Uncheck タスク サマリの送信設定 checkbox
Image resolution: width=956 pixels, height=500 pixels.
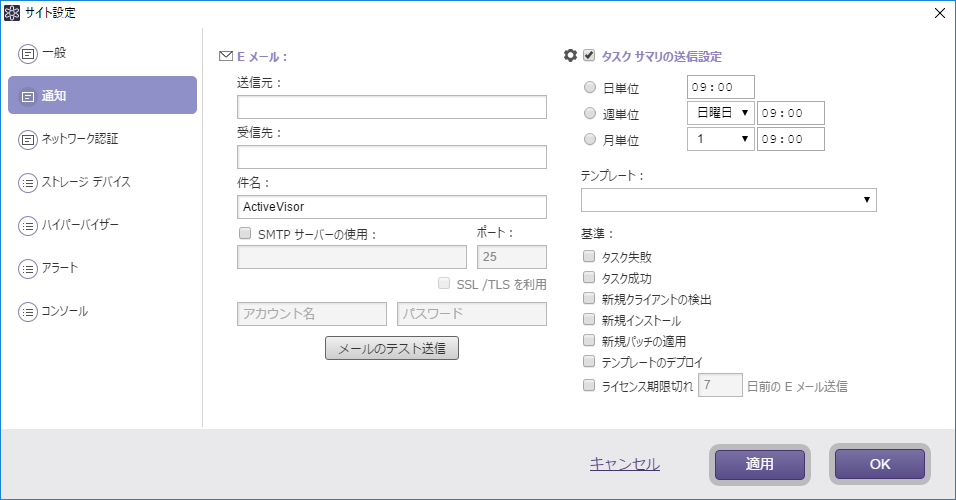[590, 56]
